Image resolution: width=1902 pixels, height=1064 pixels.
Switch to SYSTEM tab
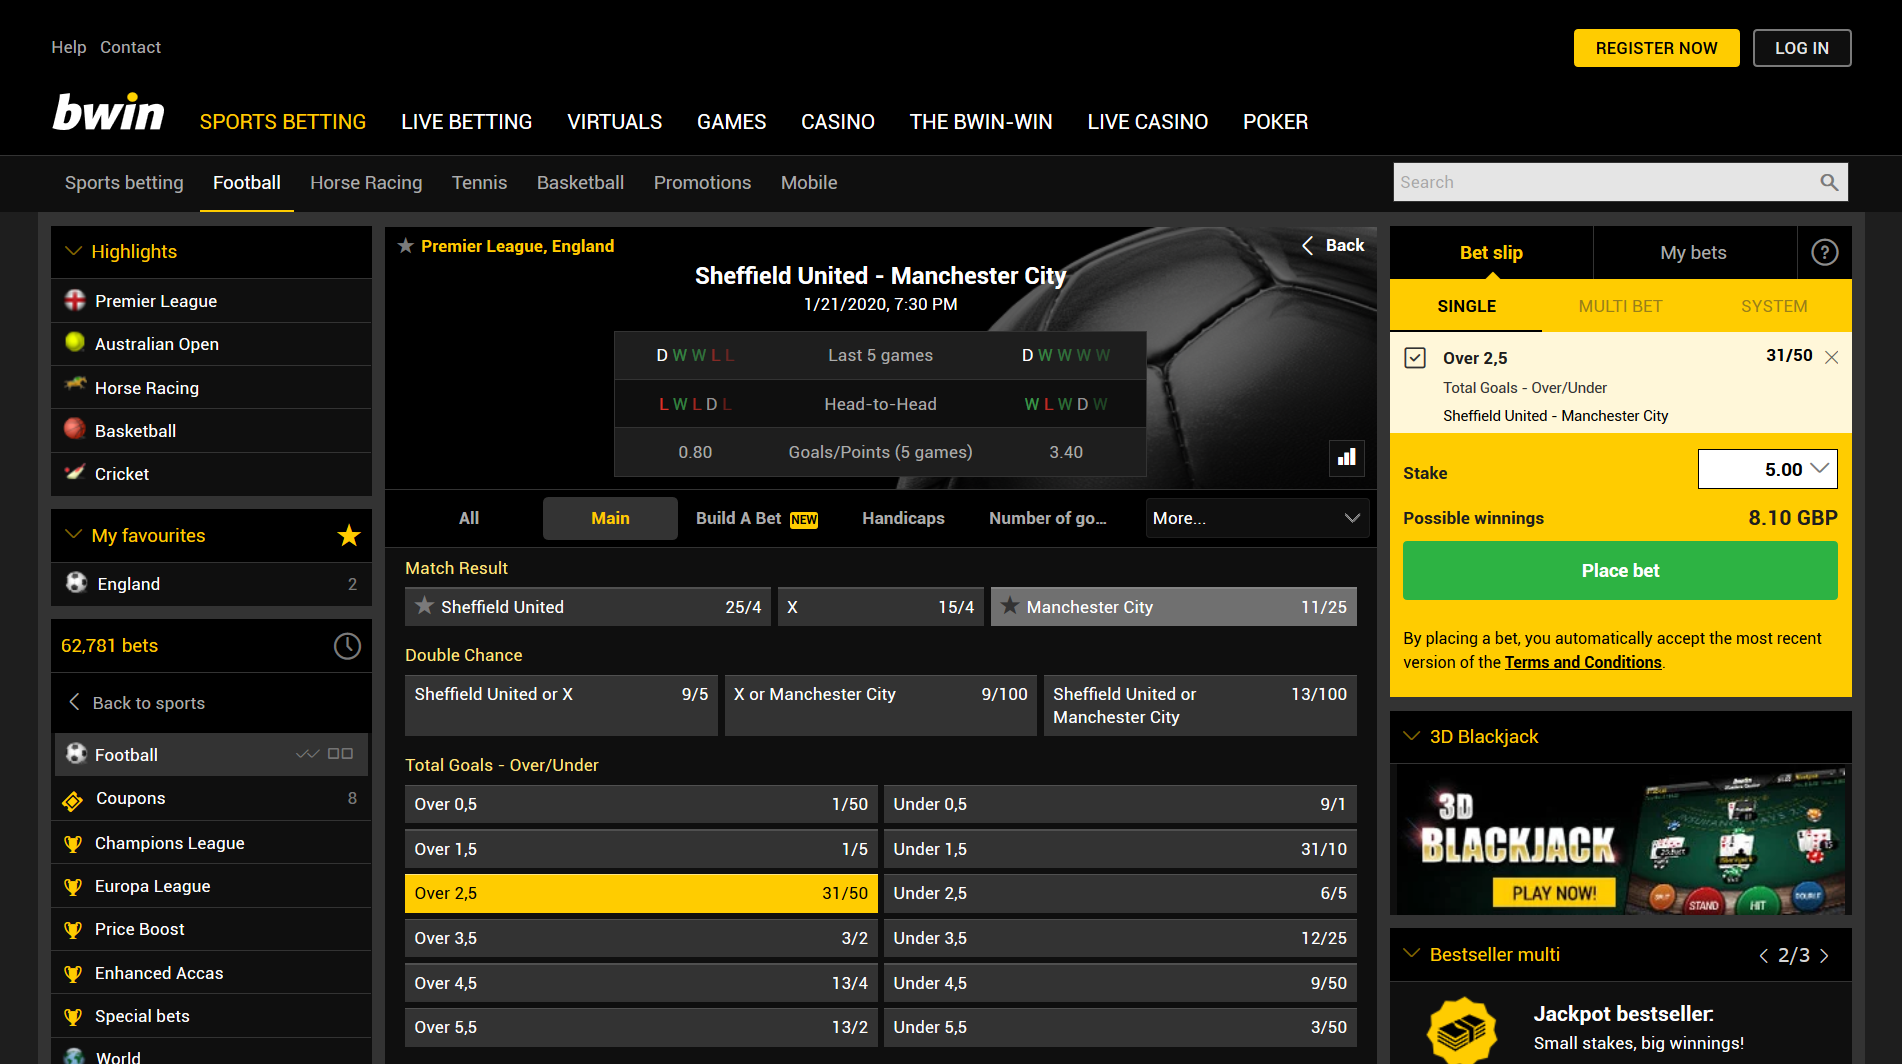pyautogui.click(x=1774, y=306)
